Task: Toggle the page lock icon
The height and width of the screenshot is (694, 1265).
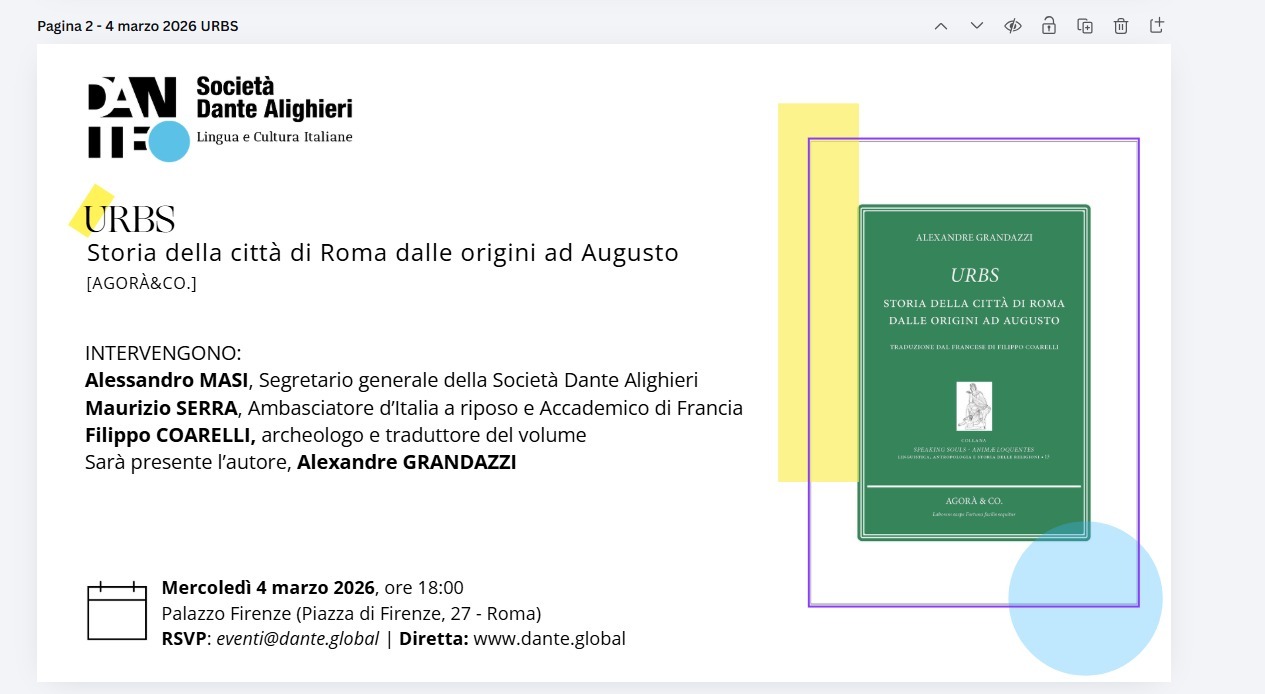Action: (x=1048, y=26)
